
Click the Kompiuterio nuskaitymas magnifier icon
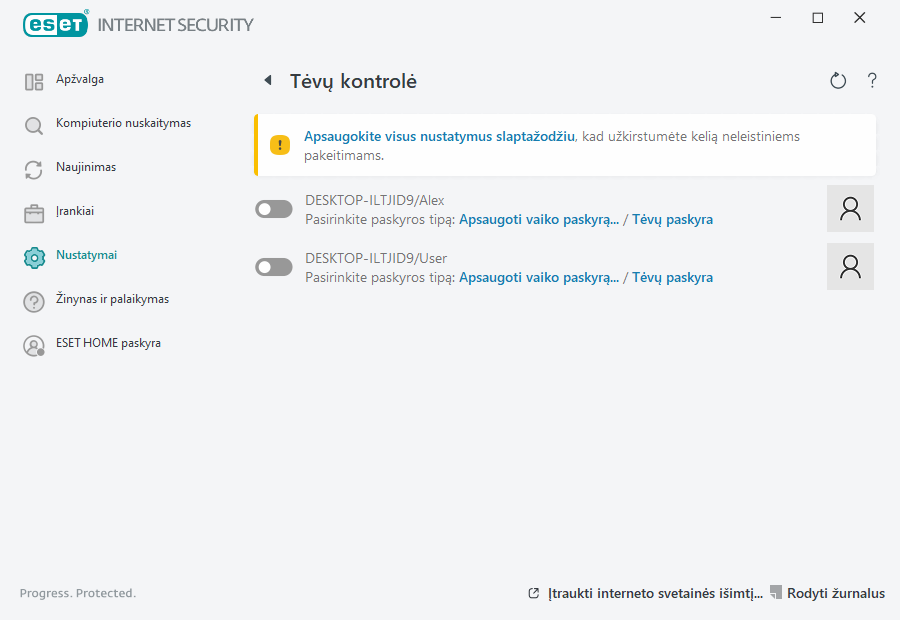coord(34,126)
